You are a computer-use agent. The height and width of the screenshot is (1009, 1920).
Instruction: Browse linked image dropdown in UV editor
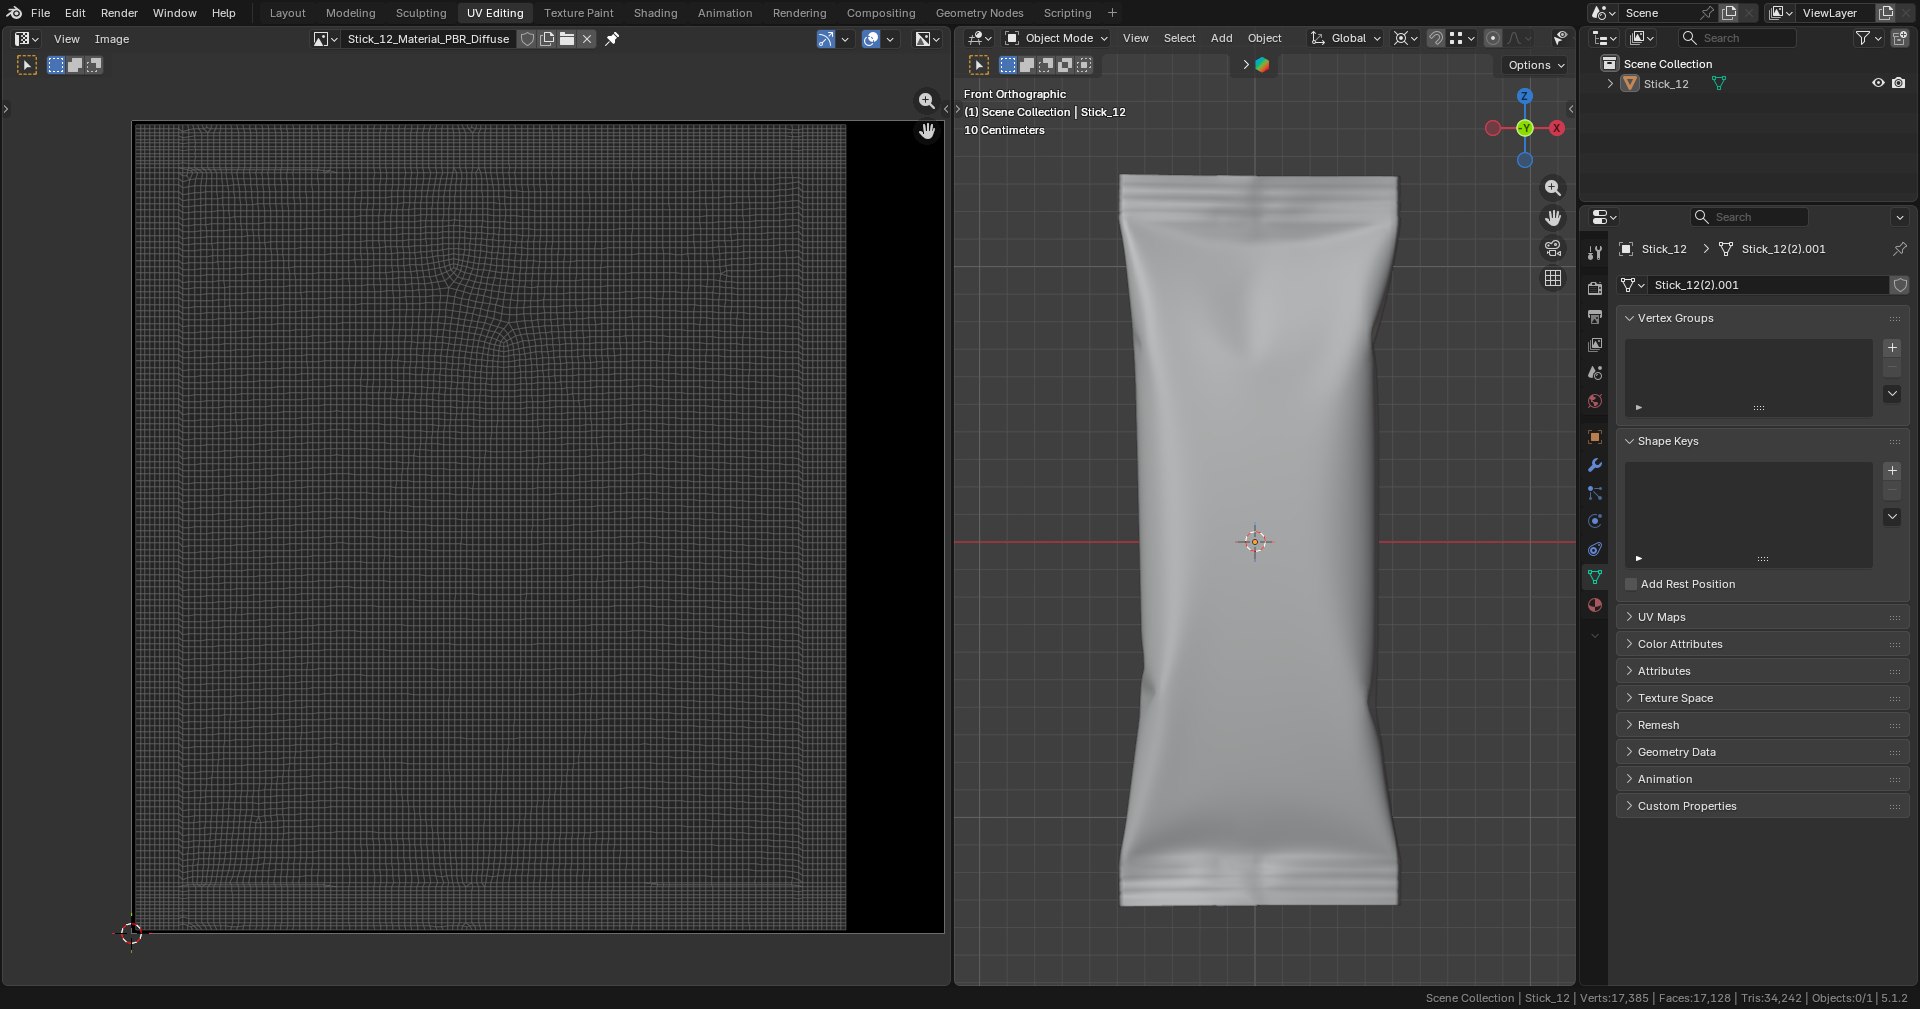tap(325, 39)
